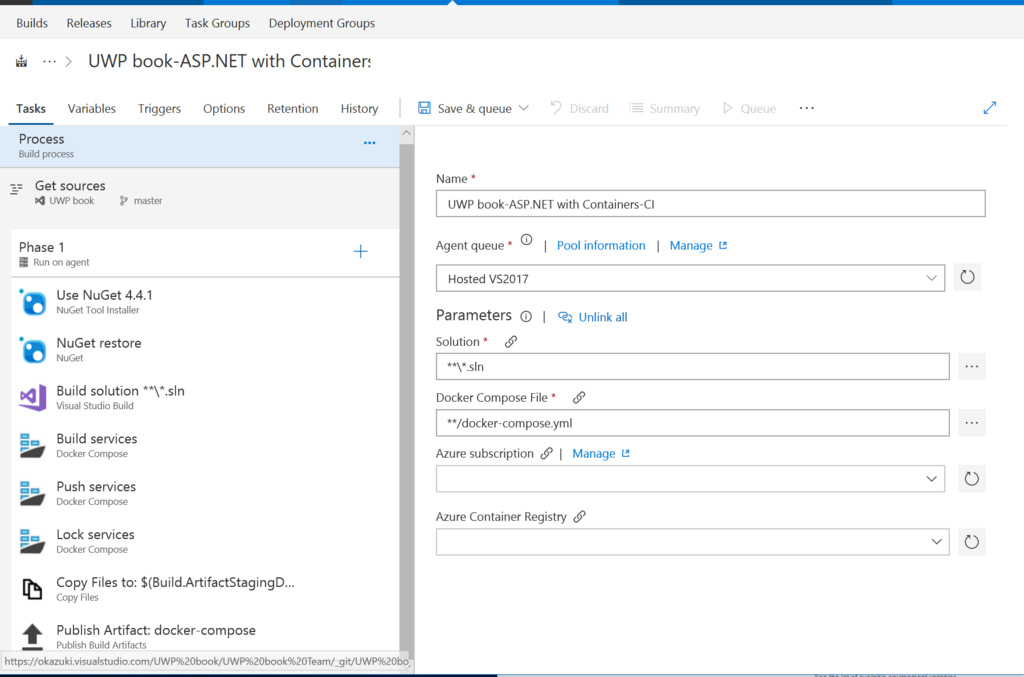Screen dimensions: 1024x677
Task: Refresh the Azure Container Registry list
Action: 971,542
